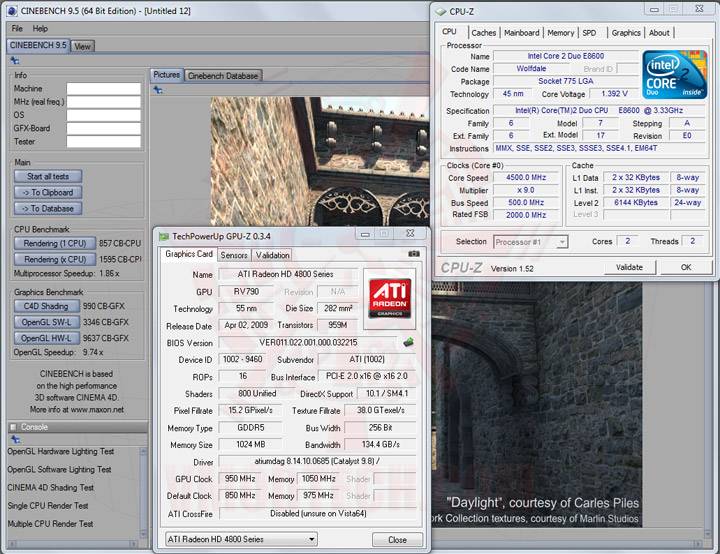720x554 pixels.
Task: Click the 1595 CB-CPU render score
Action: (120, 260)
